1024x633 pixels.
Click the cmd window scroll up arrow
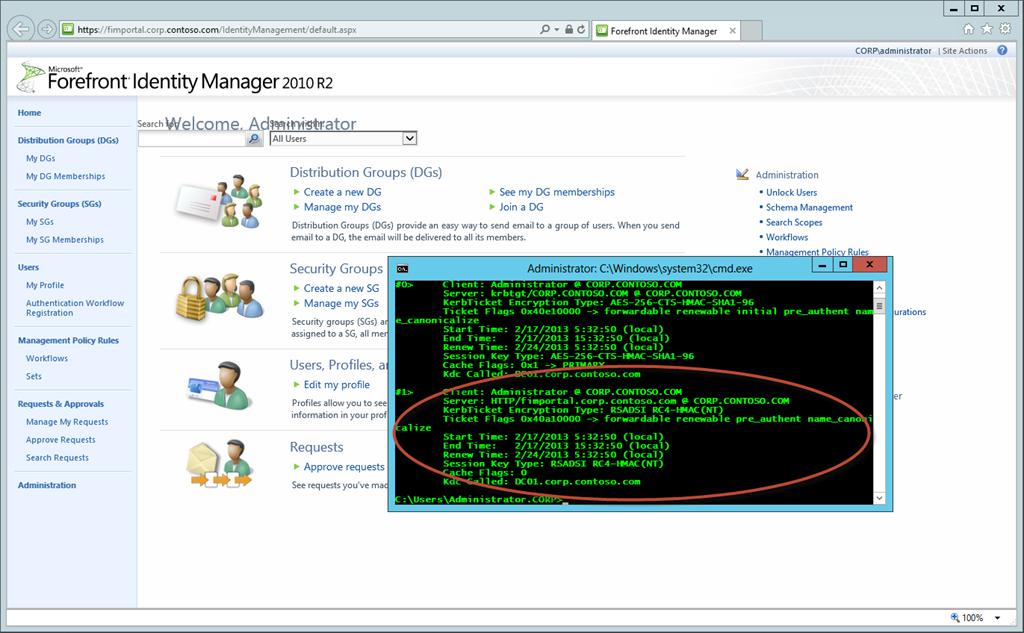point(879,287)
